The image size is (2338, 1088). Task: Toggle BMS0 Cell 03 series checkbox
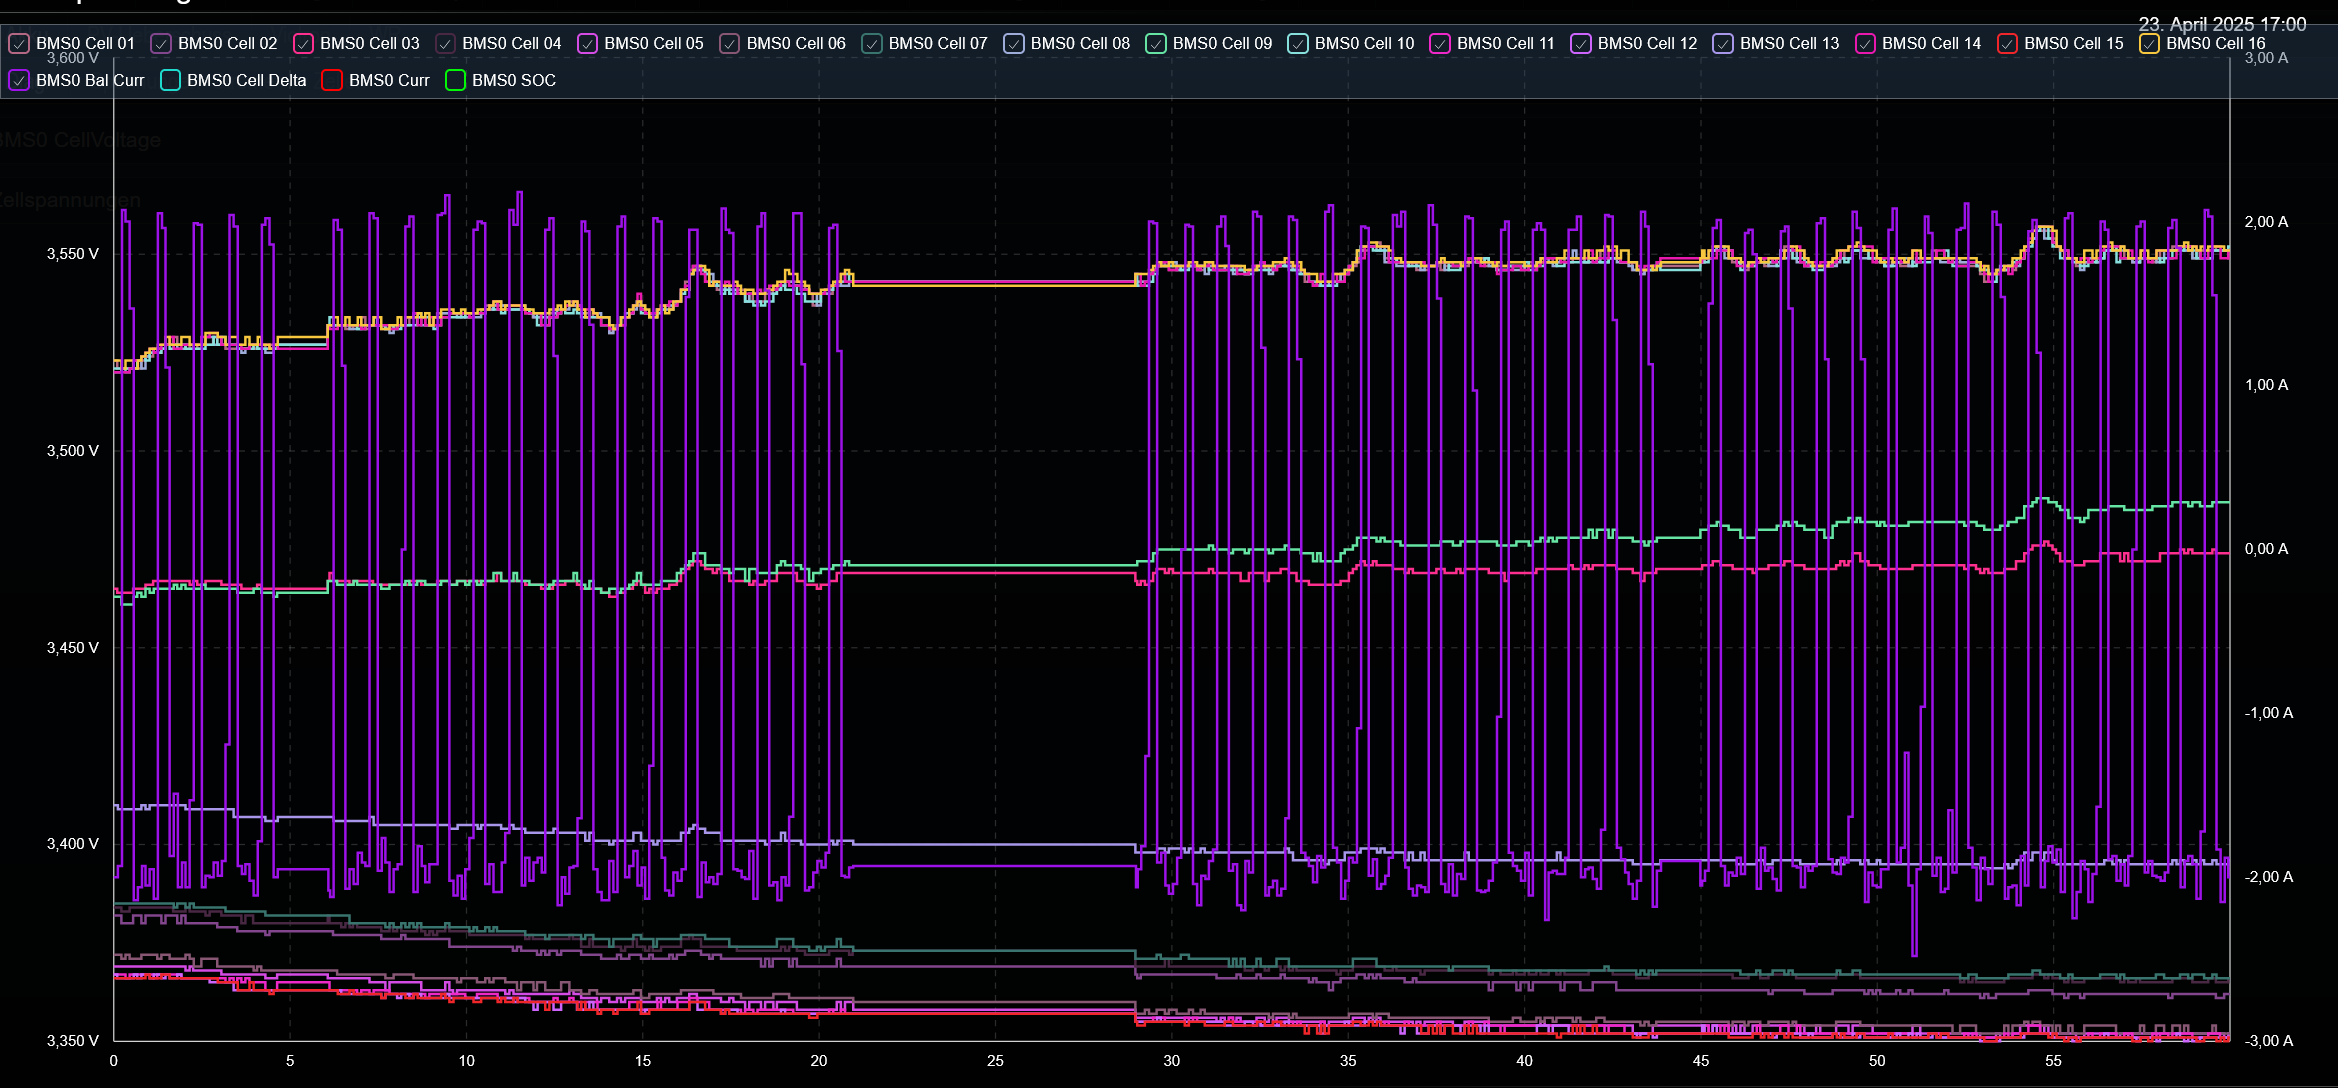pos(303,44)
